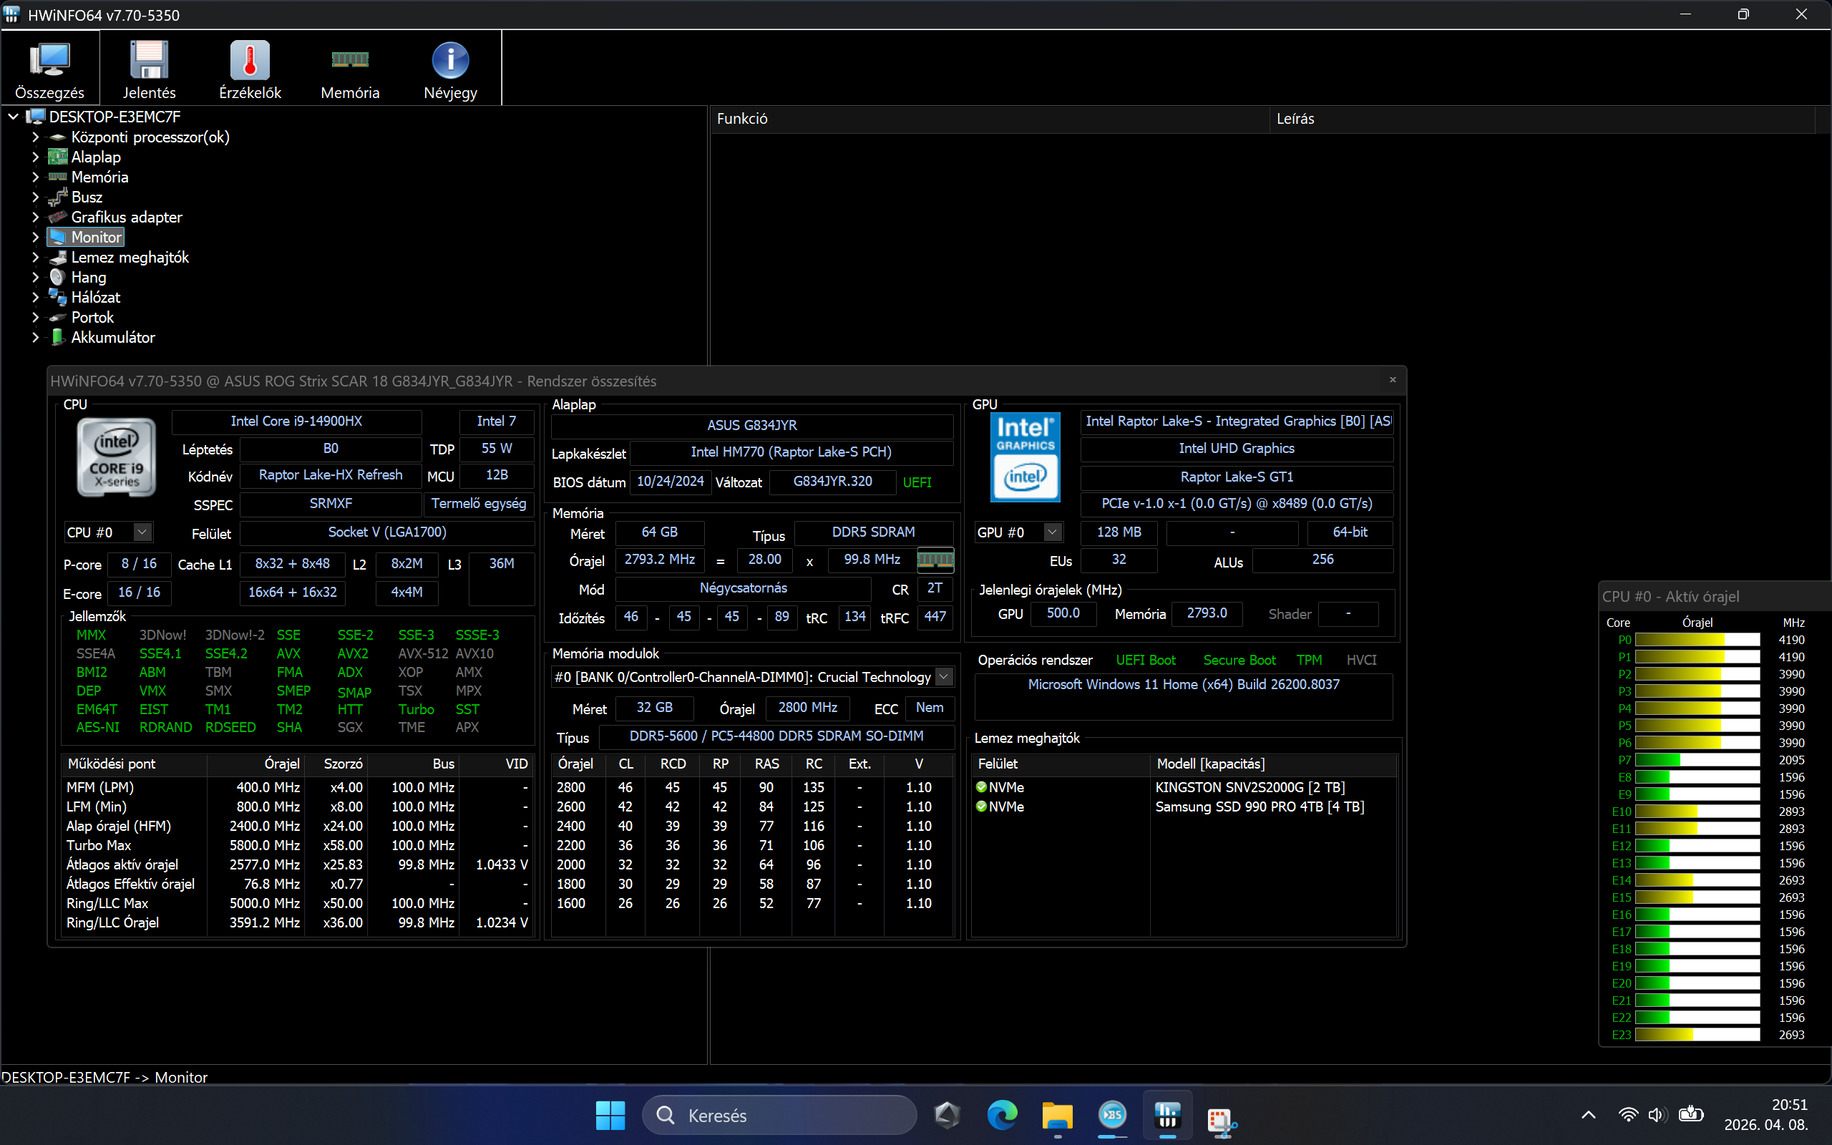Select the Monitor tree item
This screenshot has width=1832, height=1145.
pos(96,237)
